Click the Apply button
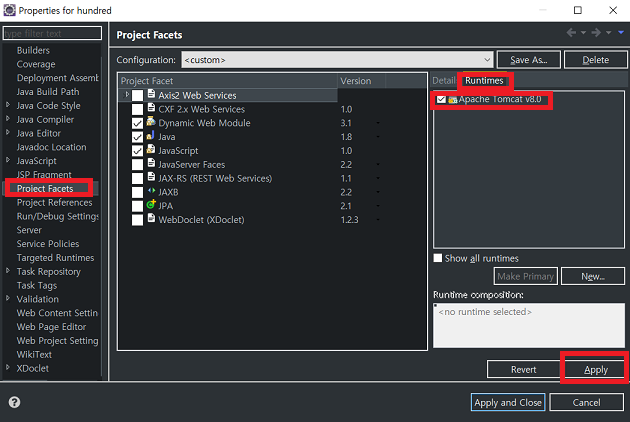The width and height of the screenshot is (630, 422). (x=596, y=369)
